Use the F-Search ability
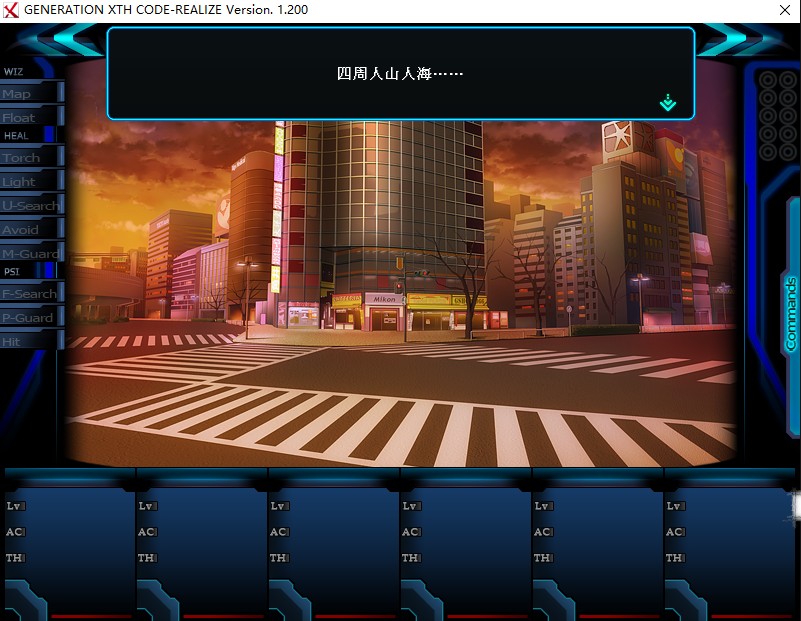The image size is (801, 621). (30, 293)
